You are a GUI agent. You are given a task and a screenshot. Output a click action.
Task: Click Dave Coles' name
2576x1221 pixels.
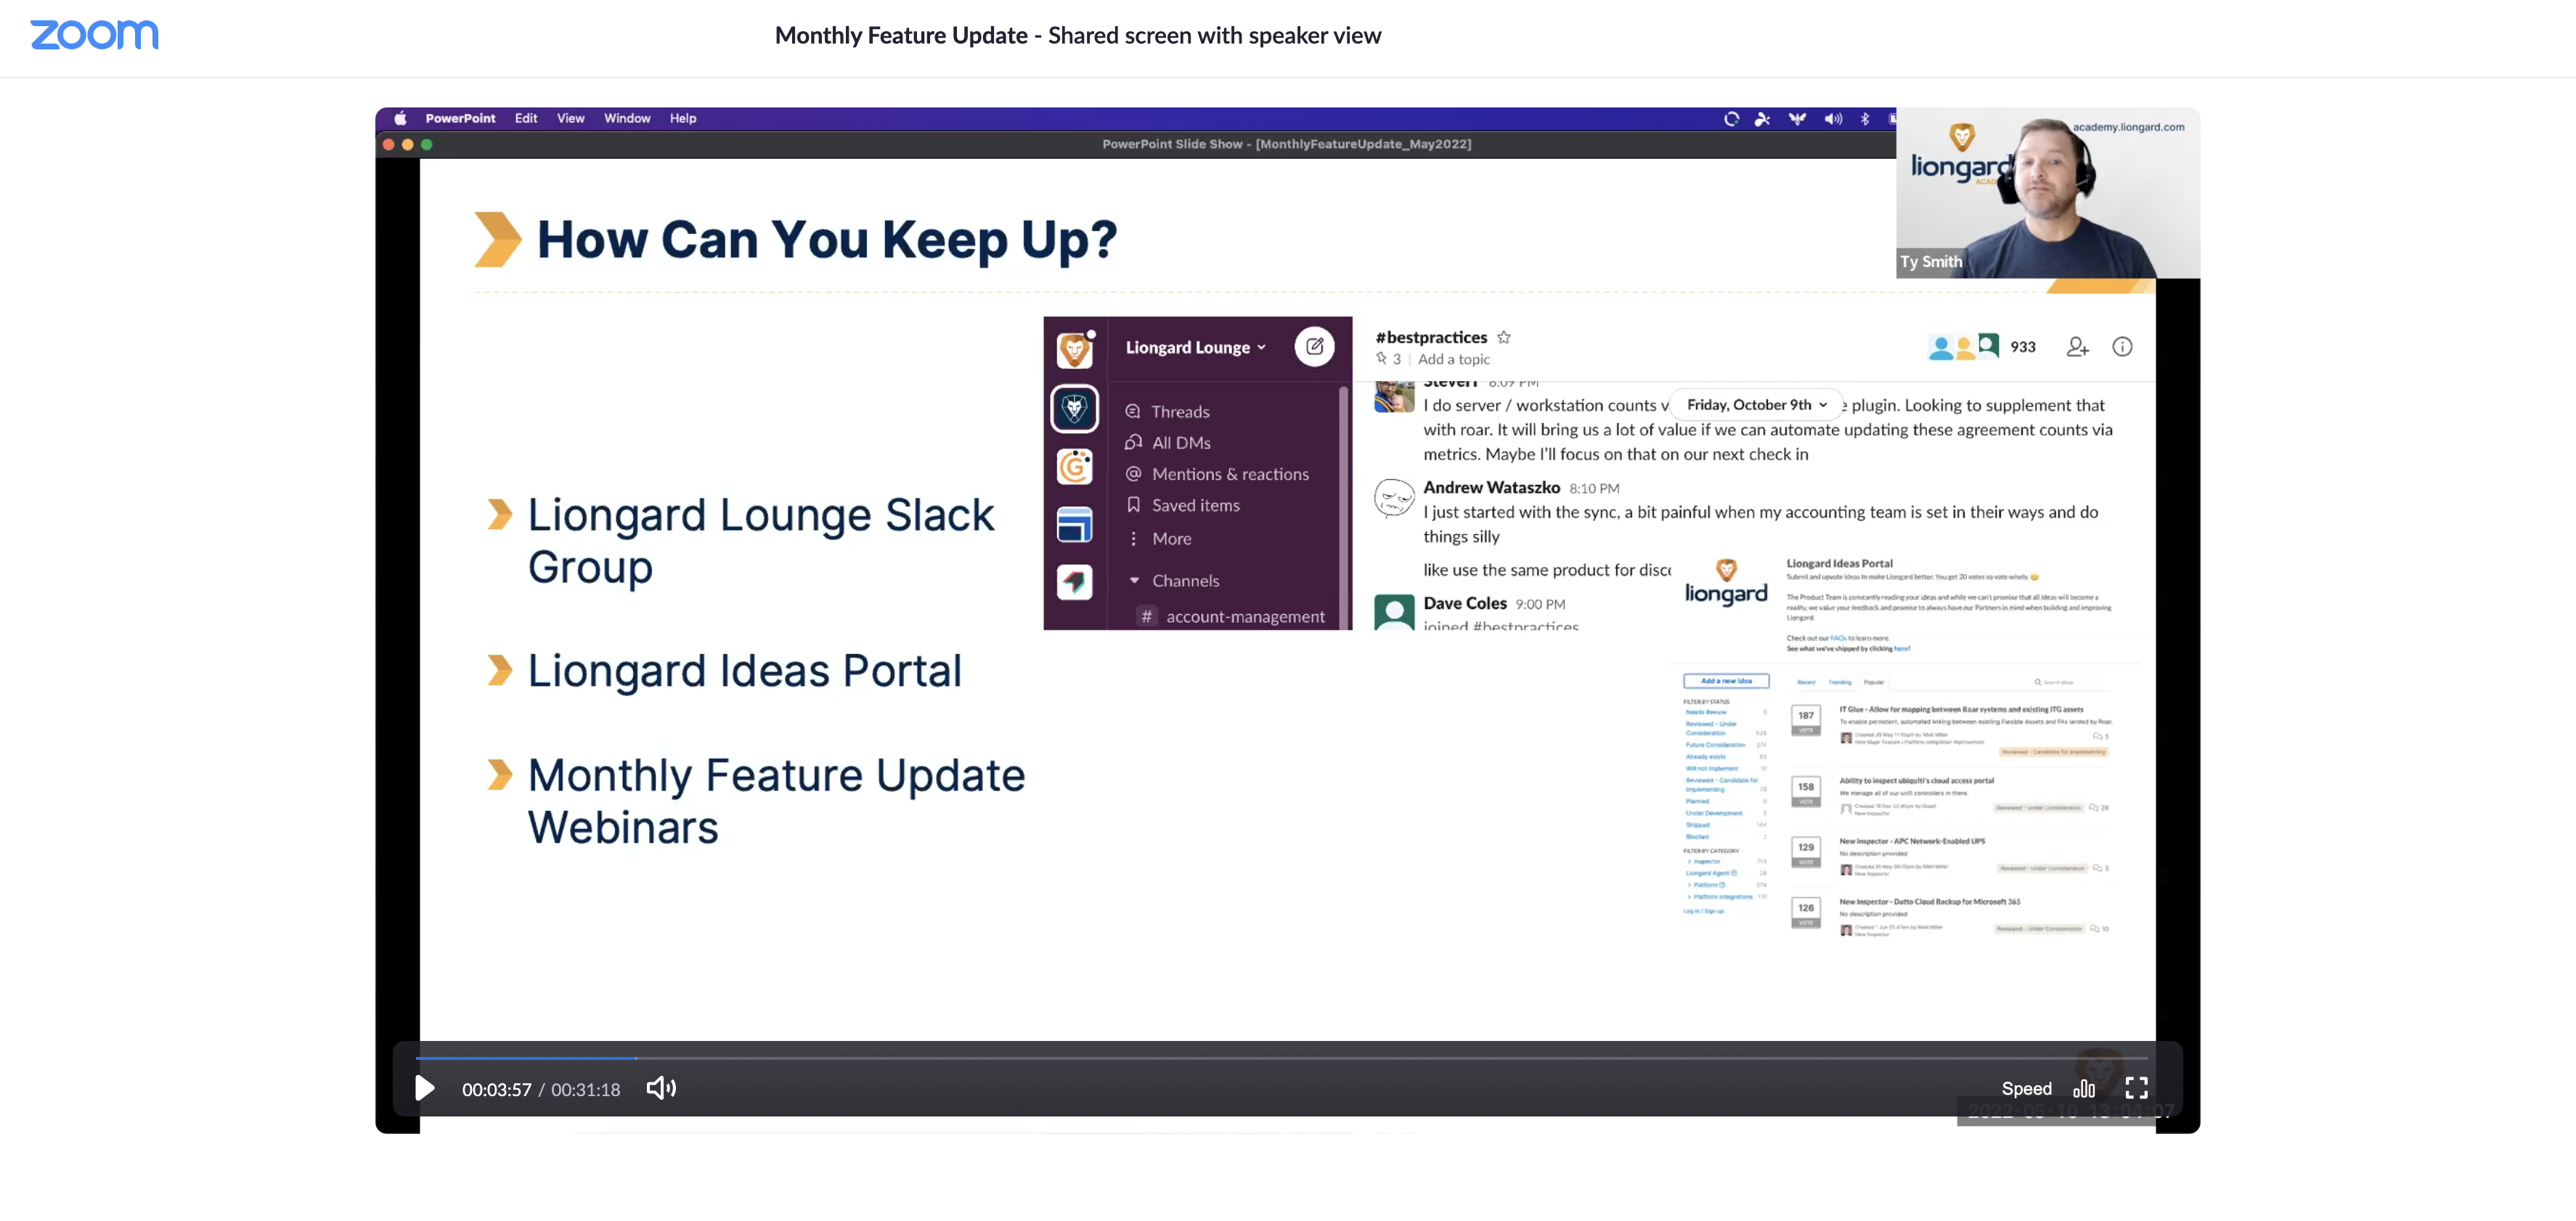click(1464, 603)
